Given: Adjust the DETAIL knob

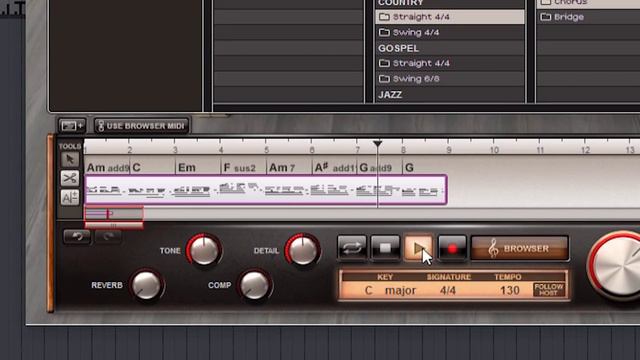Looking at the screenshot, I should (x=302, y=250).
